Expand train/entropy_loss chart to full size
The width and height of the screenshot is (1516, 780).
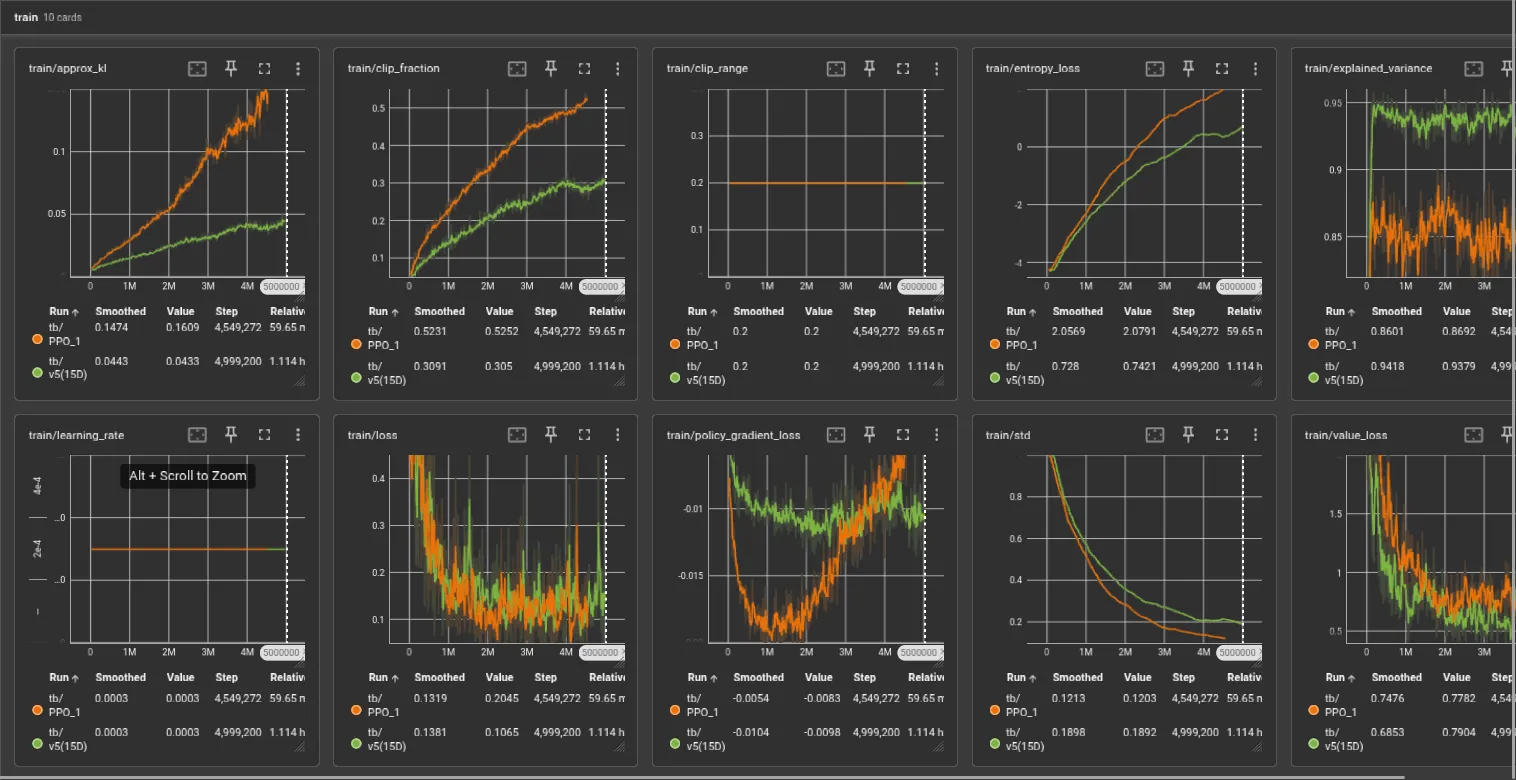click(1223, 68)
